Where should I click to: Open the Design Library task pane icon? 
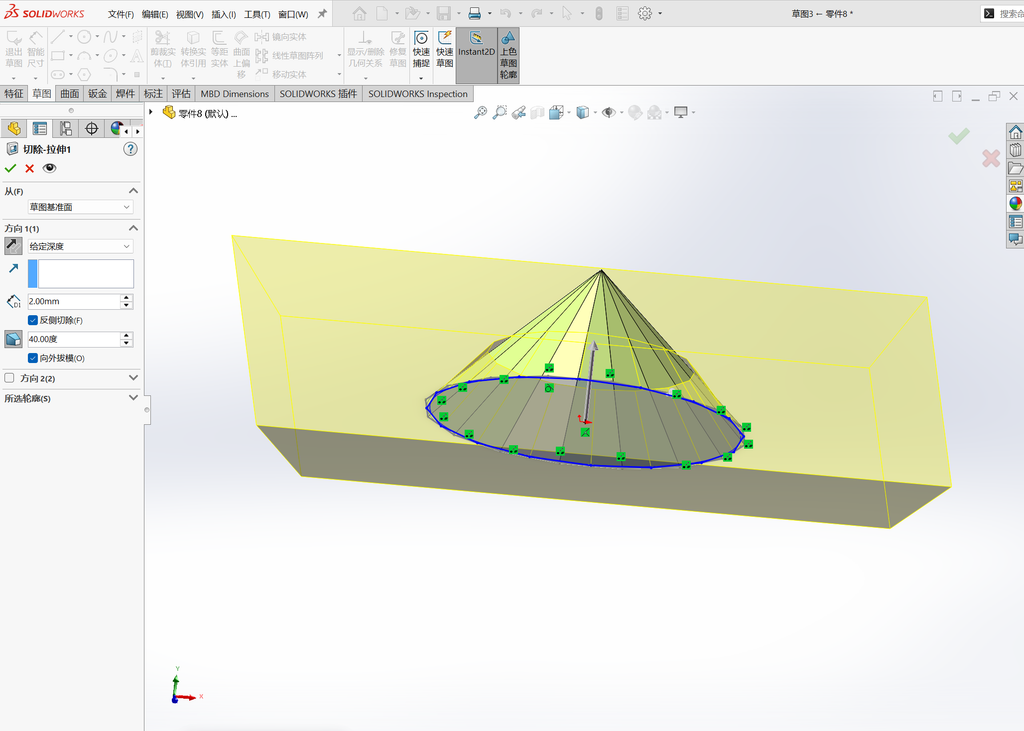click(1016, 150)
